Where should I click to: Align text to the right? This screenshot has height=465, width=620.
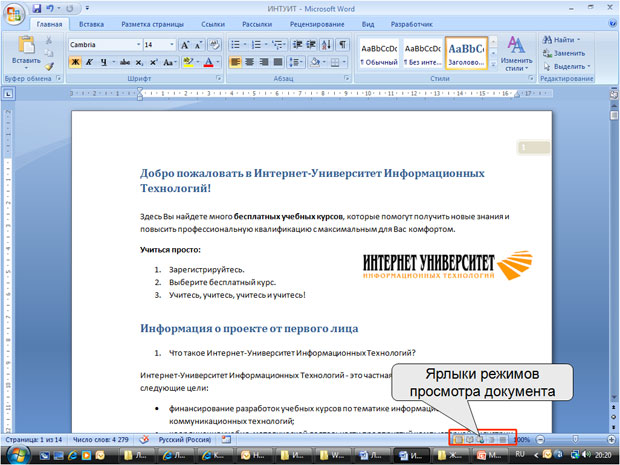click(264, 62)
